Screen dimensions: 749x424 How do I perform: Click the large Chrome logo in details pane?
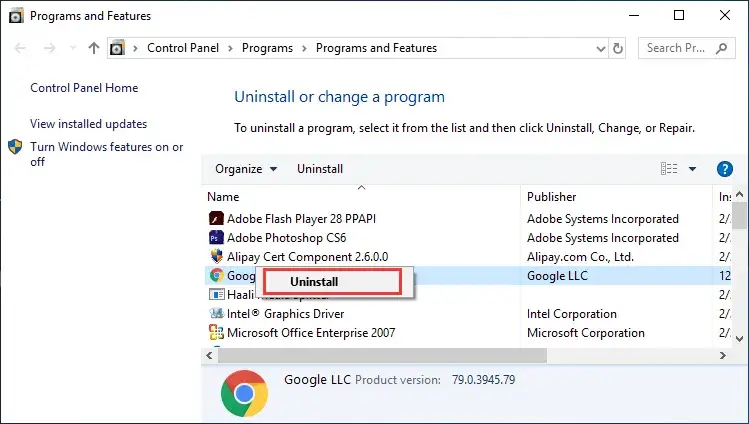tap(244, 393)
